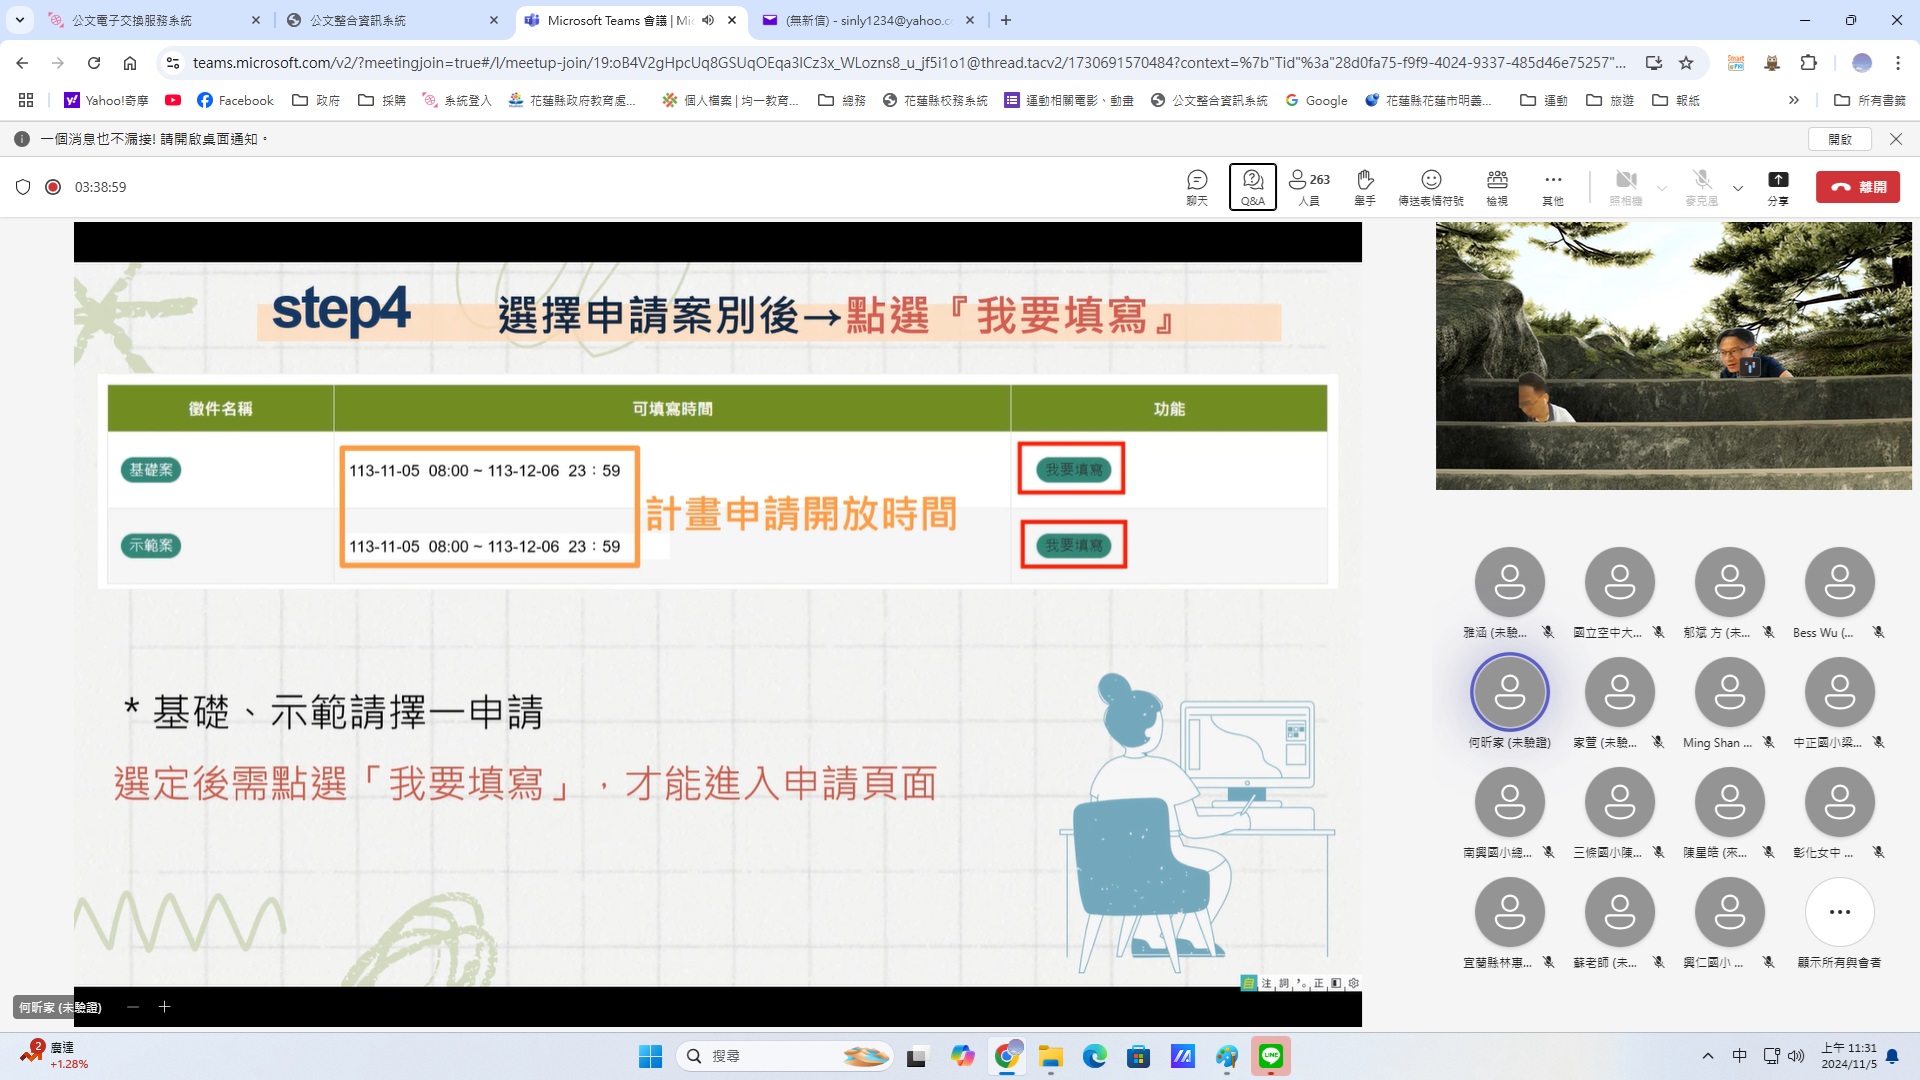Unmute the microphone
The height and width of the screenshot is (1080, 1920).
tap(1701, 186)
